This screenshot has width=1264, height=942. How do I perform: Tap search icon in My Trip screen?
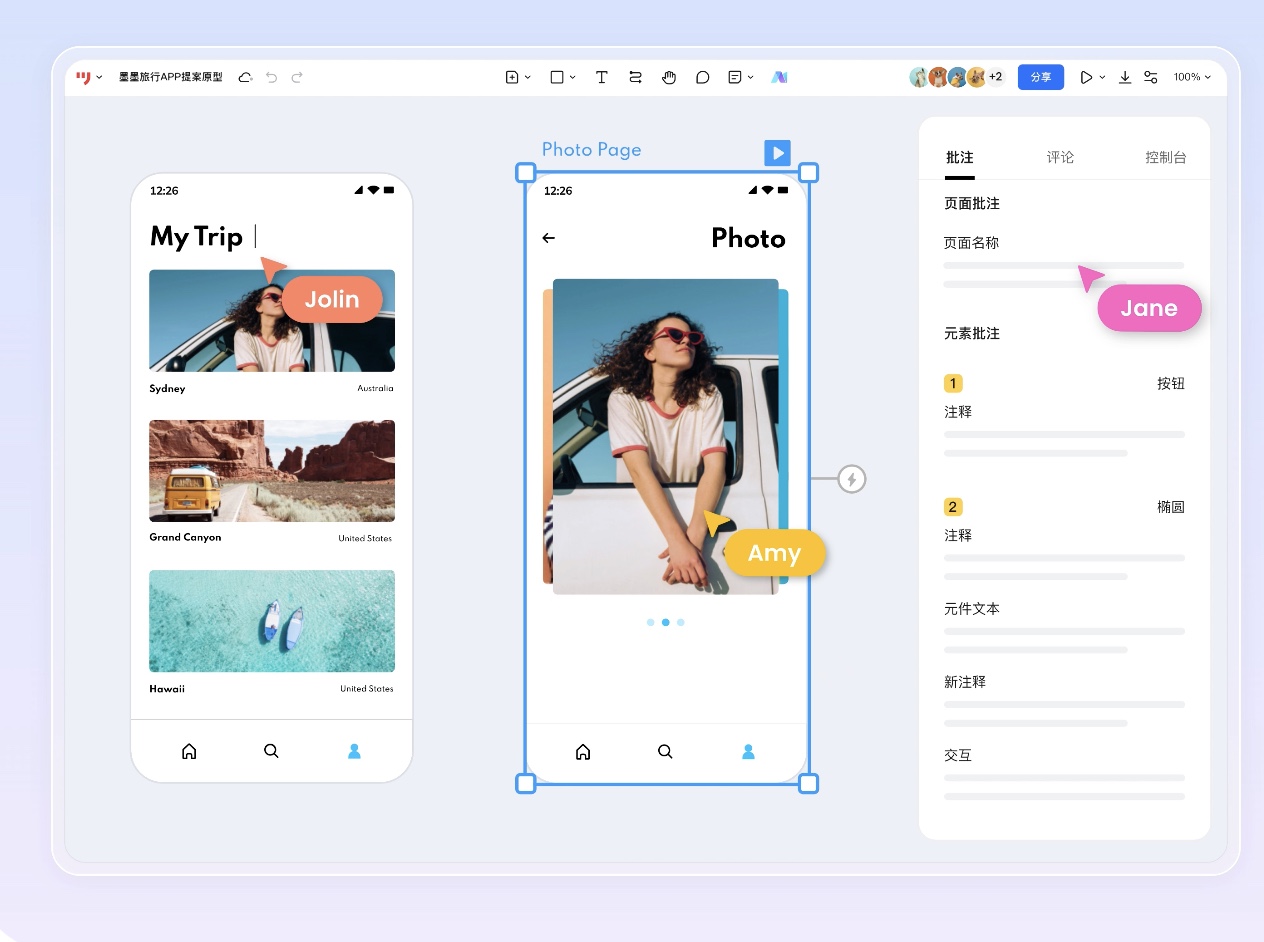(271, 751)
